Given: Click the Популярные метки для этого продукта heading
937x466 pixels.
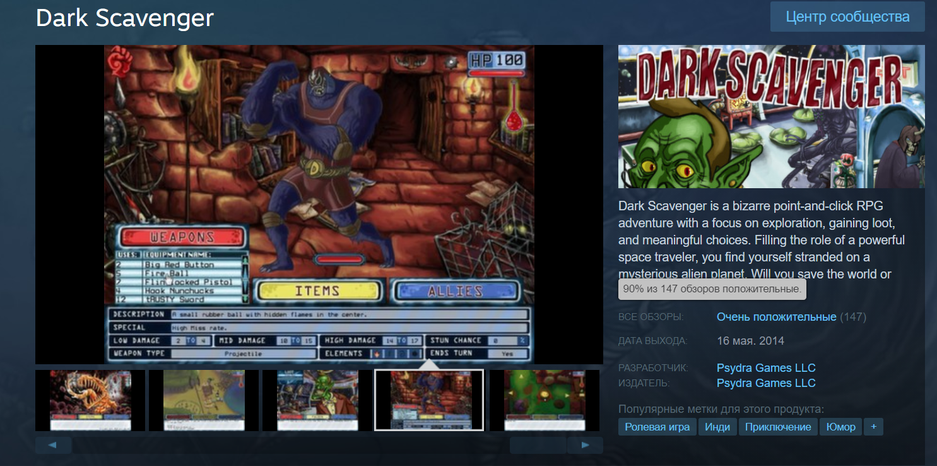Looking at the screenshot, I should [721, 409].
